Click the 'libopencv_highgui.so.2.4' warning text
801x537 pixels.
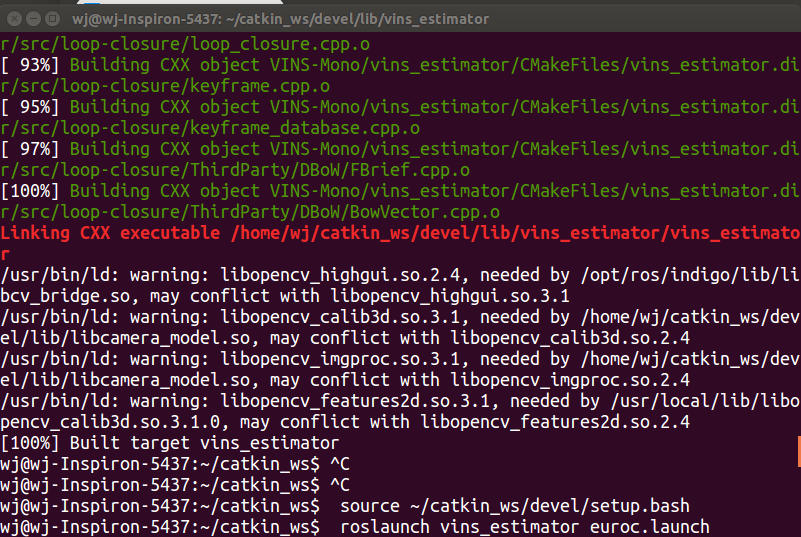pos(340,275)
